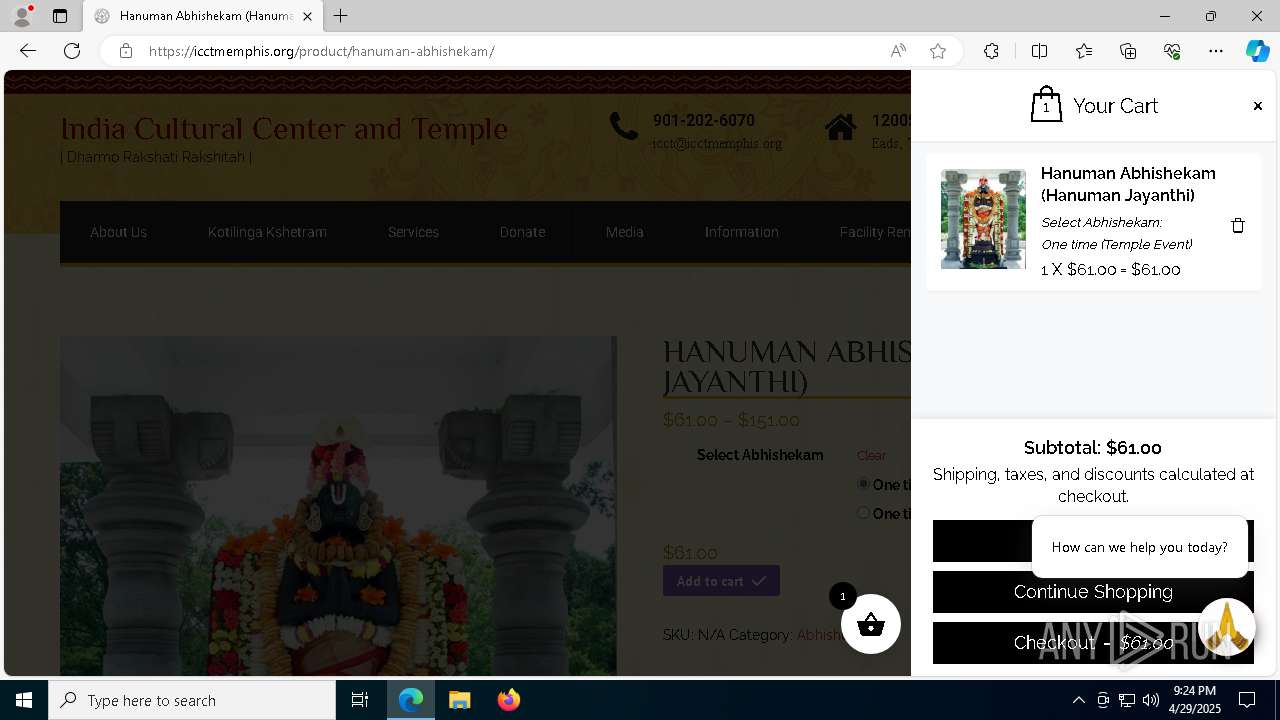This screenshot has width=1280, height=720.
Task: Click the How can we help you today bubble
Action: 1139,547
